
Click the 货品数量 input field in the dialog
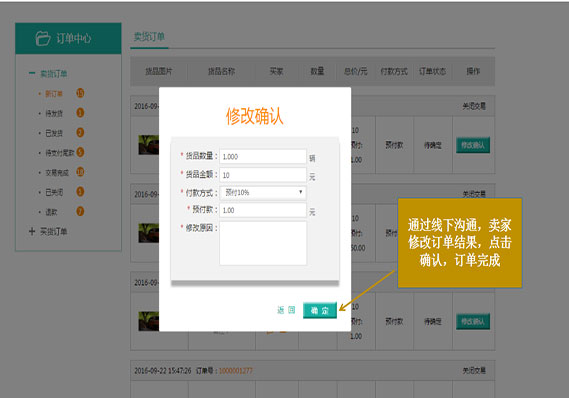(x=263, y=156)
